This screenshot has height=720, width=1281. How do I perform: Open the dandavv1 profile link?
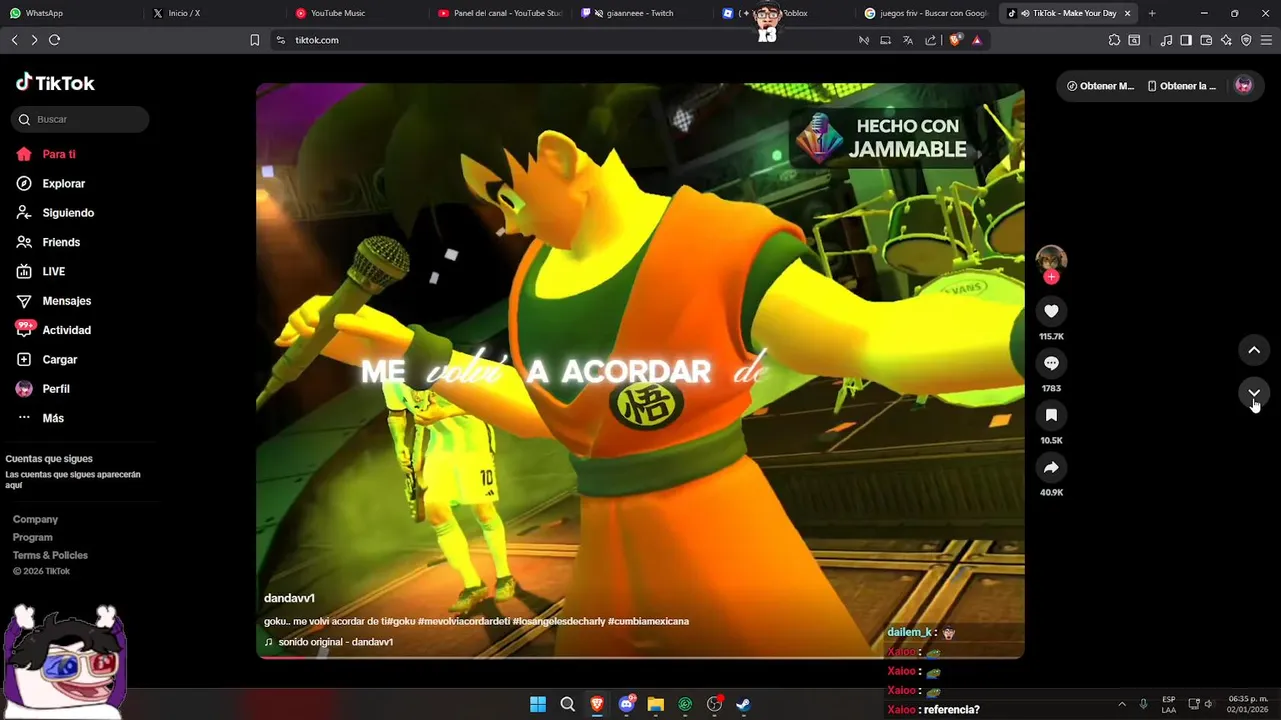289,598
